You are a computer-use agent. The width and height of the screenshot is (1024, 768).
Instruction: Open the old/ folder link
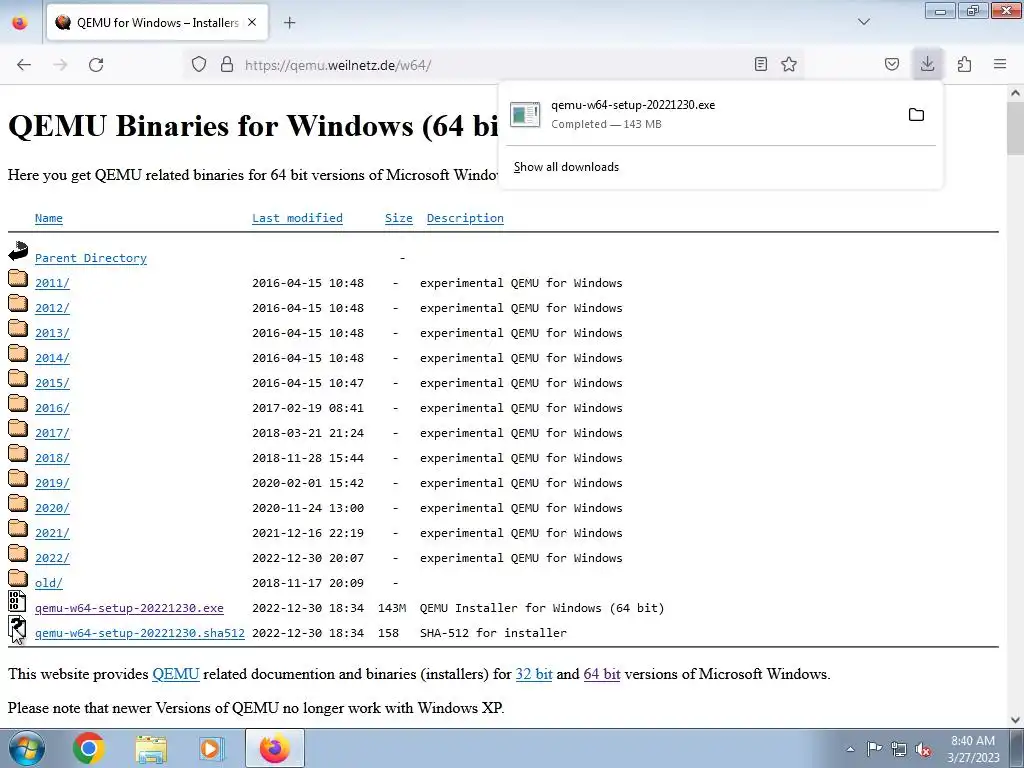point(49,583)
